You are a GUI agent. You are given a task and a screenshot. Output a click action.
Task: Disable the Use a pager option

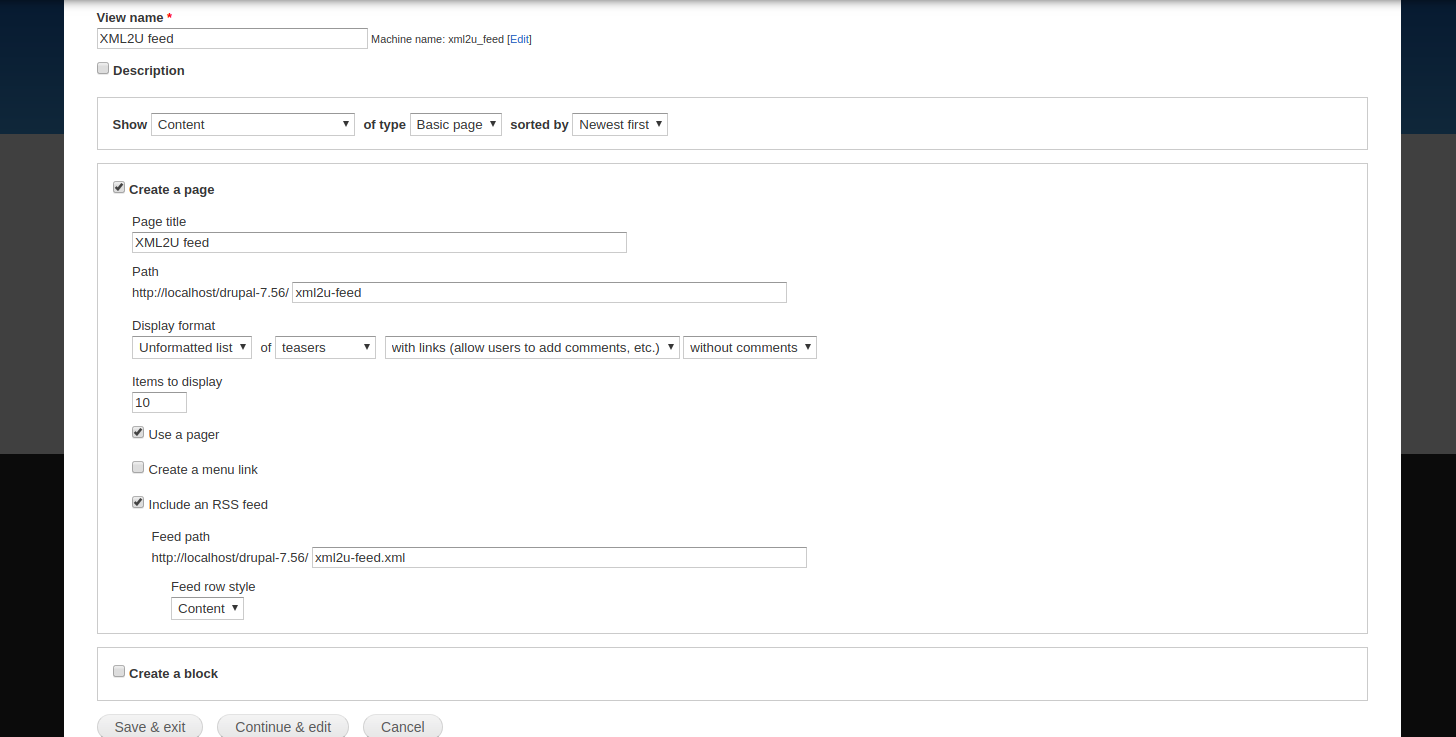tap(138, 433)
